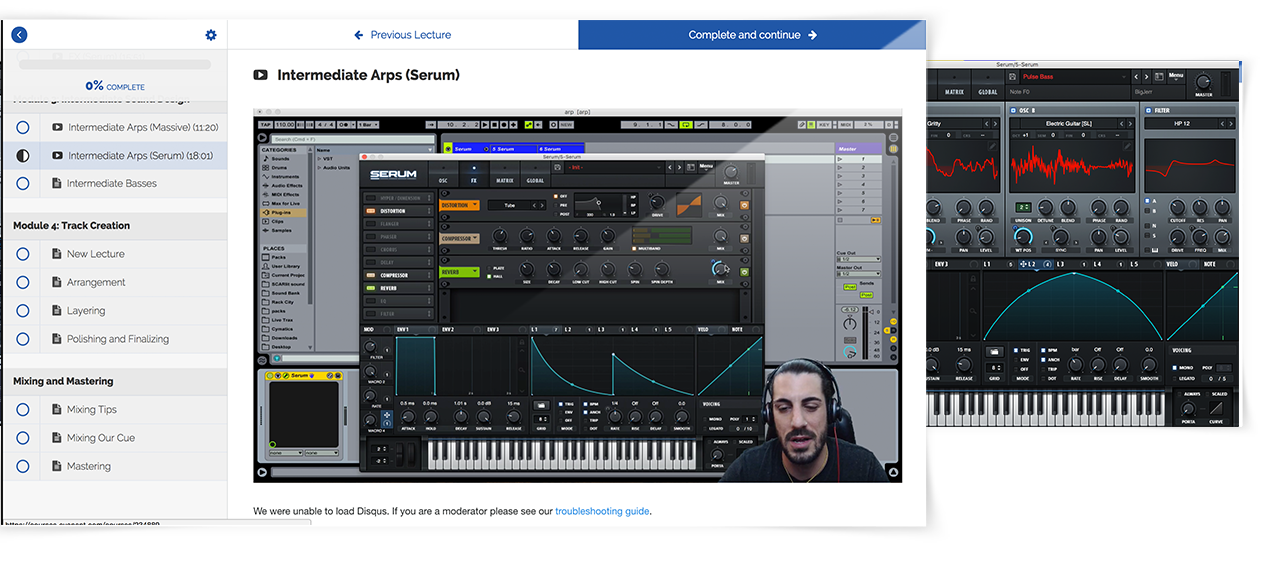
Task: Click the THRESH knob in the video's compressor
Action: coord(499,235)
